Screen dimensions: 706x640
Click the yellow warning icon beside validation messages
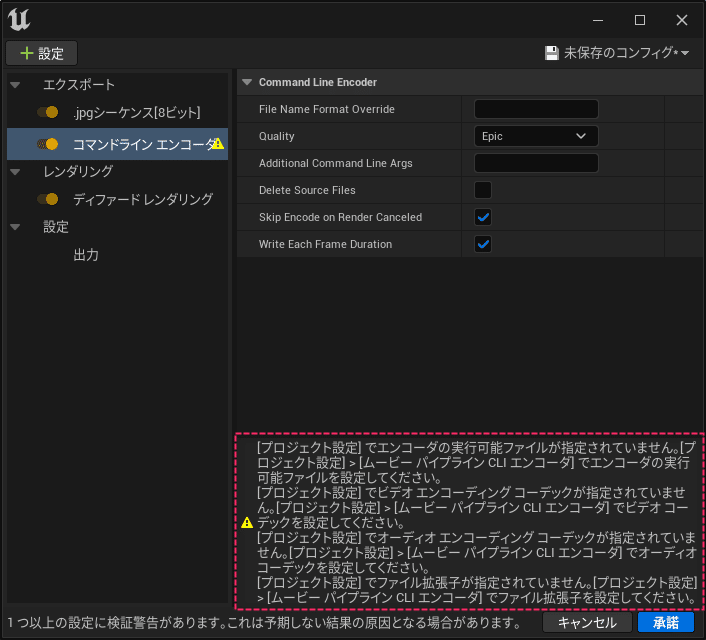[x=247, y=523]
